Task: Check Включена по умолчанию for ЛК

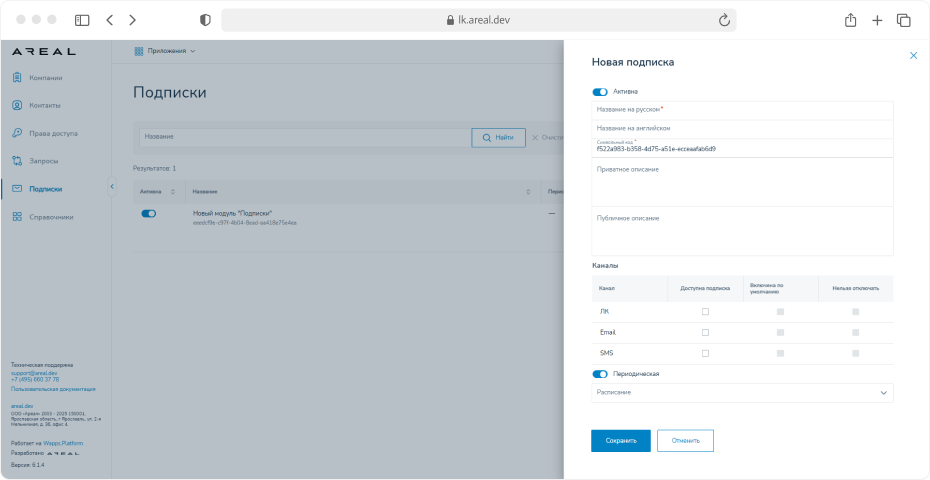Action: point(781,312)
